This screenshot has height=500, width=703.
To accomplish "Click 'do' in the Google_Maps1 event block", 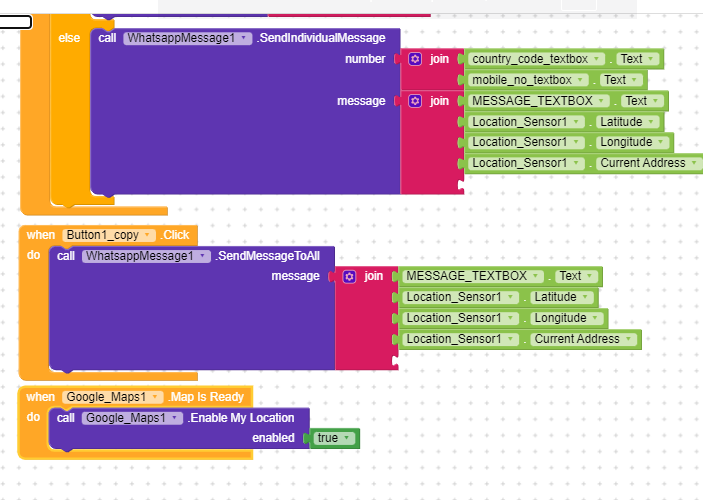I will 34,417.
